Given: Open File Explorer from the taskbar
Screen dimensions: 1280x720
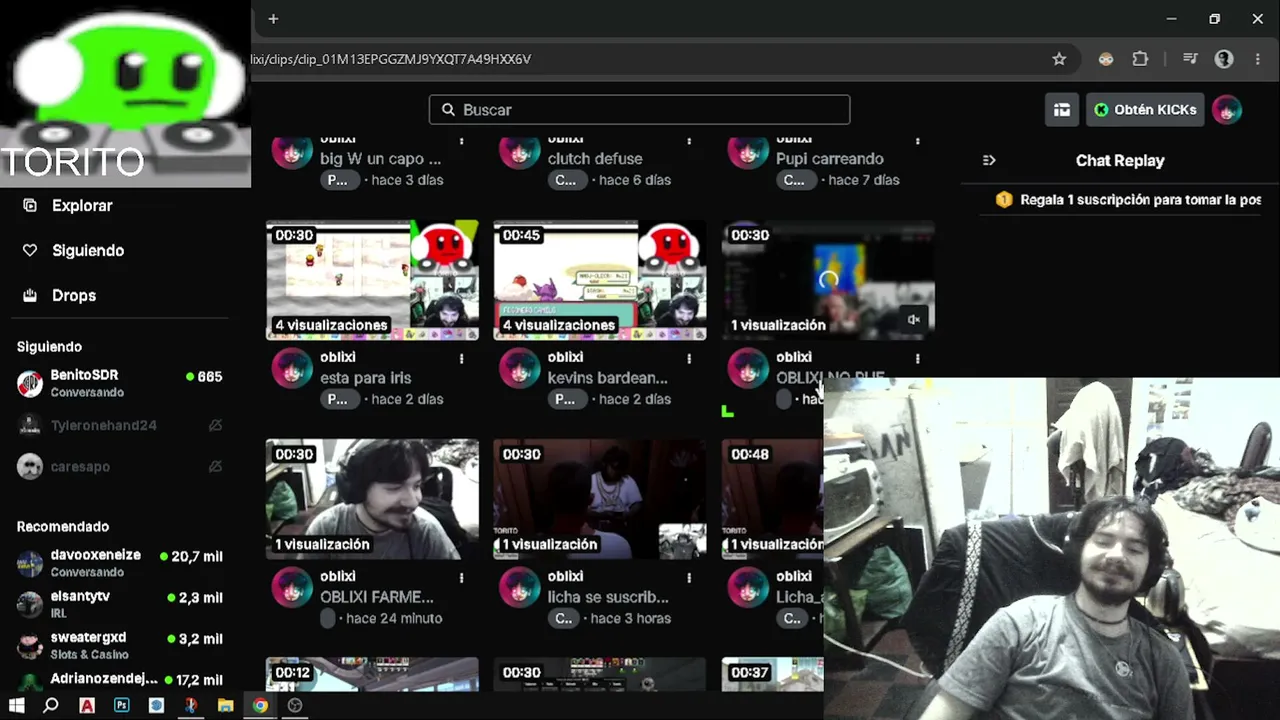Looking at the screenshot, I should [226, 706].
